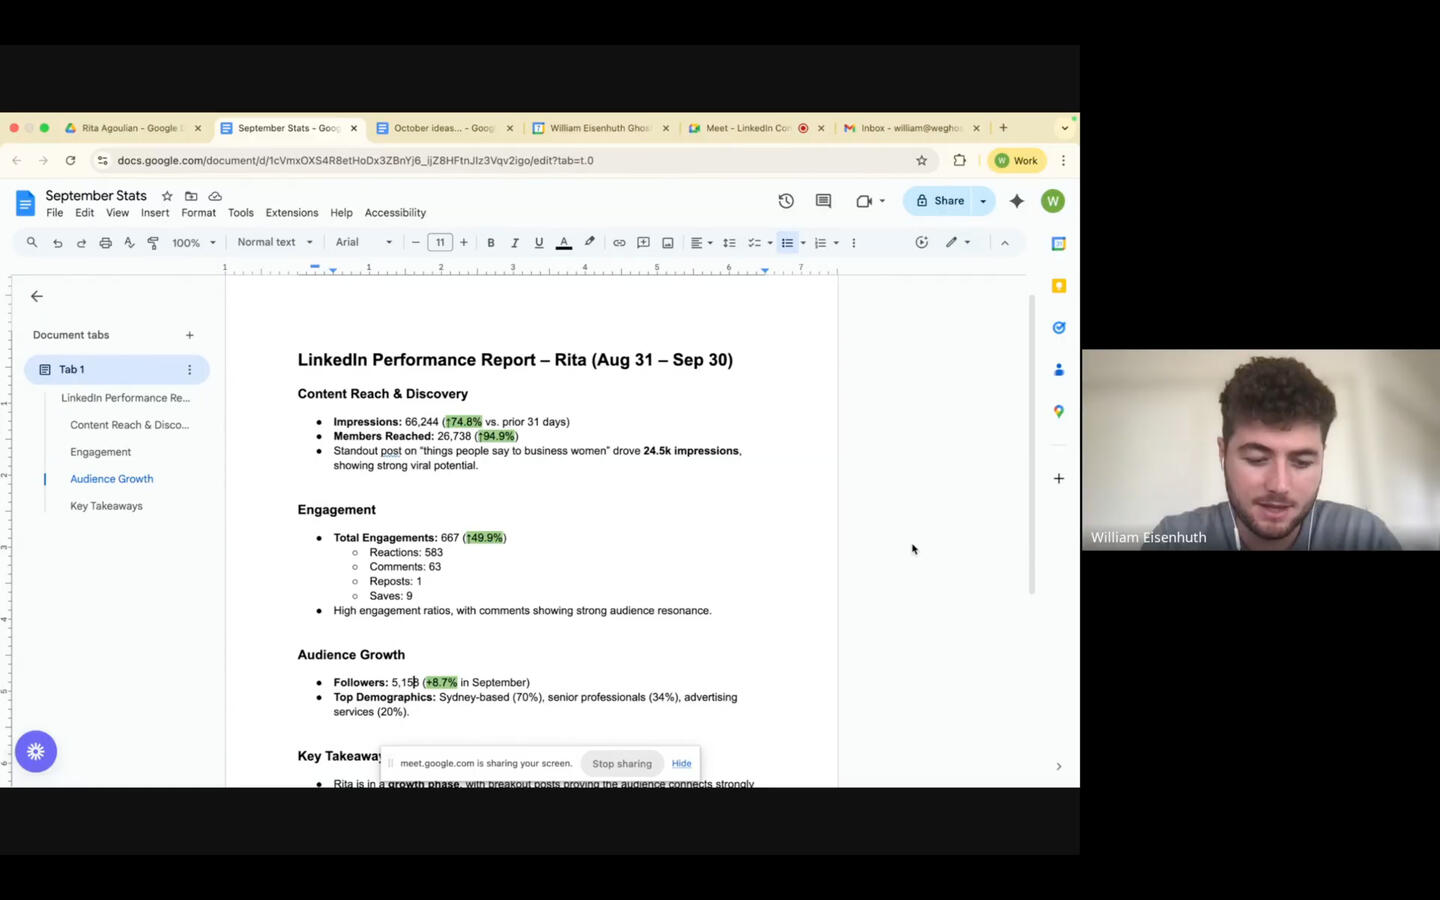
Task: Open version history clock icon
Action: (786, 201)
